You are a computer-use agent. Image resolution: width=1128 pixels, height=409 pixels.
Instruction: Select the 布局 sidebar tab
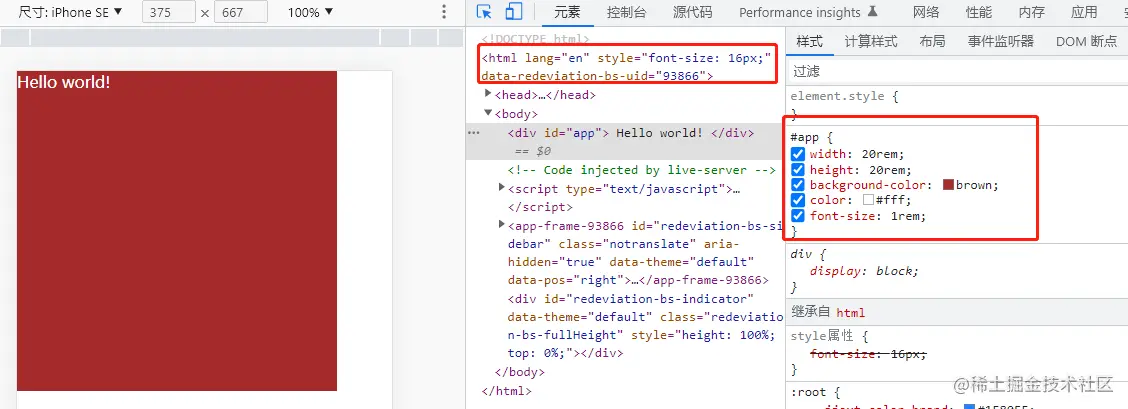coord(932,42)
